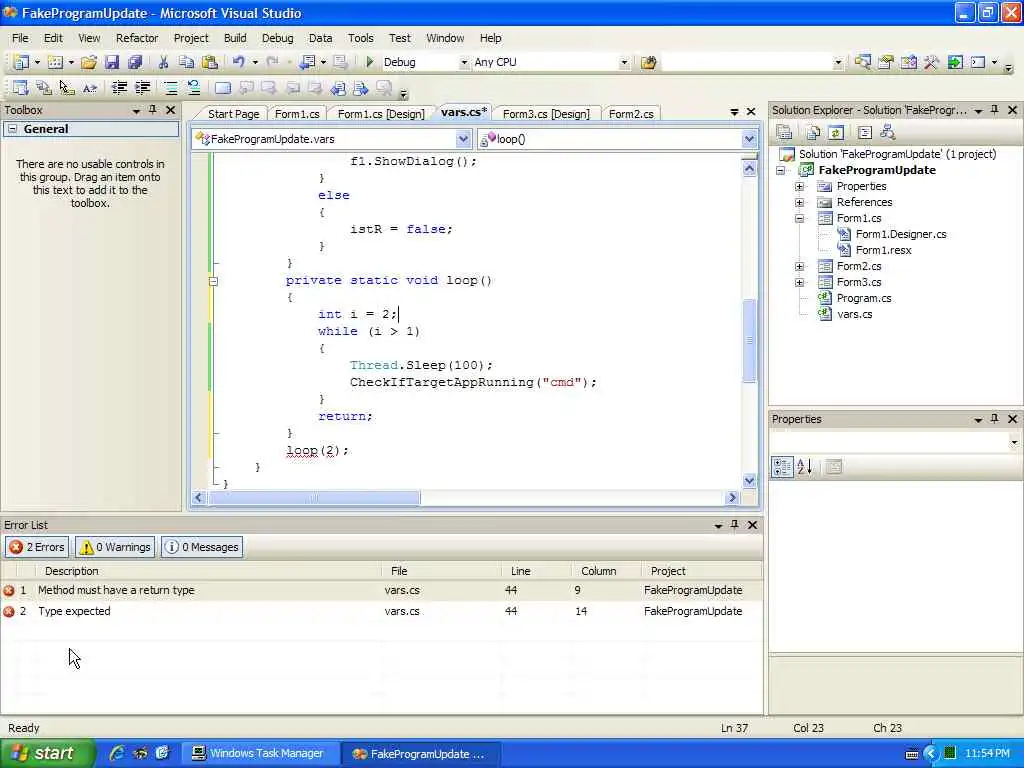1024x768 pixels.
Task: Click Solution Explorer Properties icon
Action: pos(784,133)
